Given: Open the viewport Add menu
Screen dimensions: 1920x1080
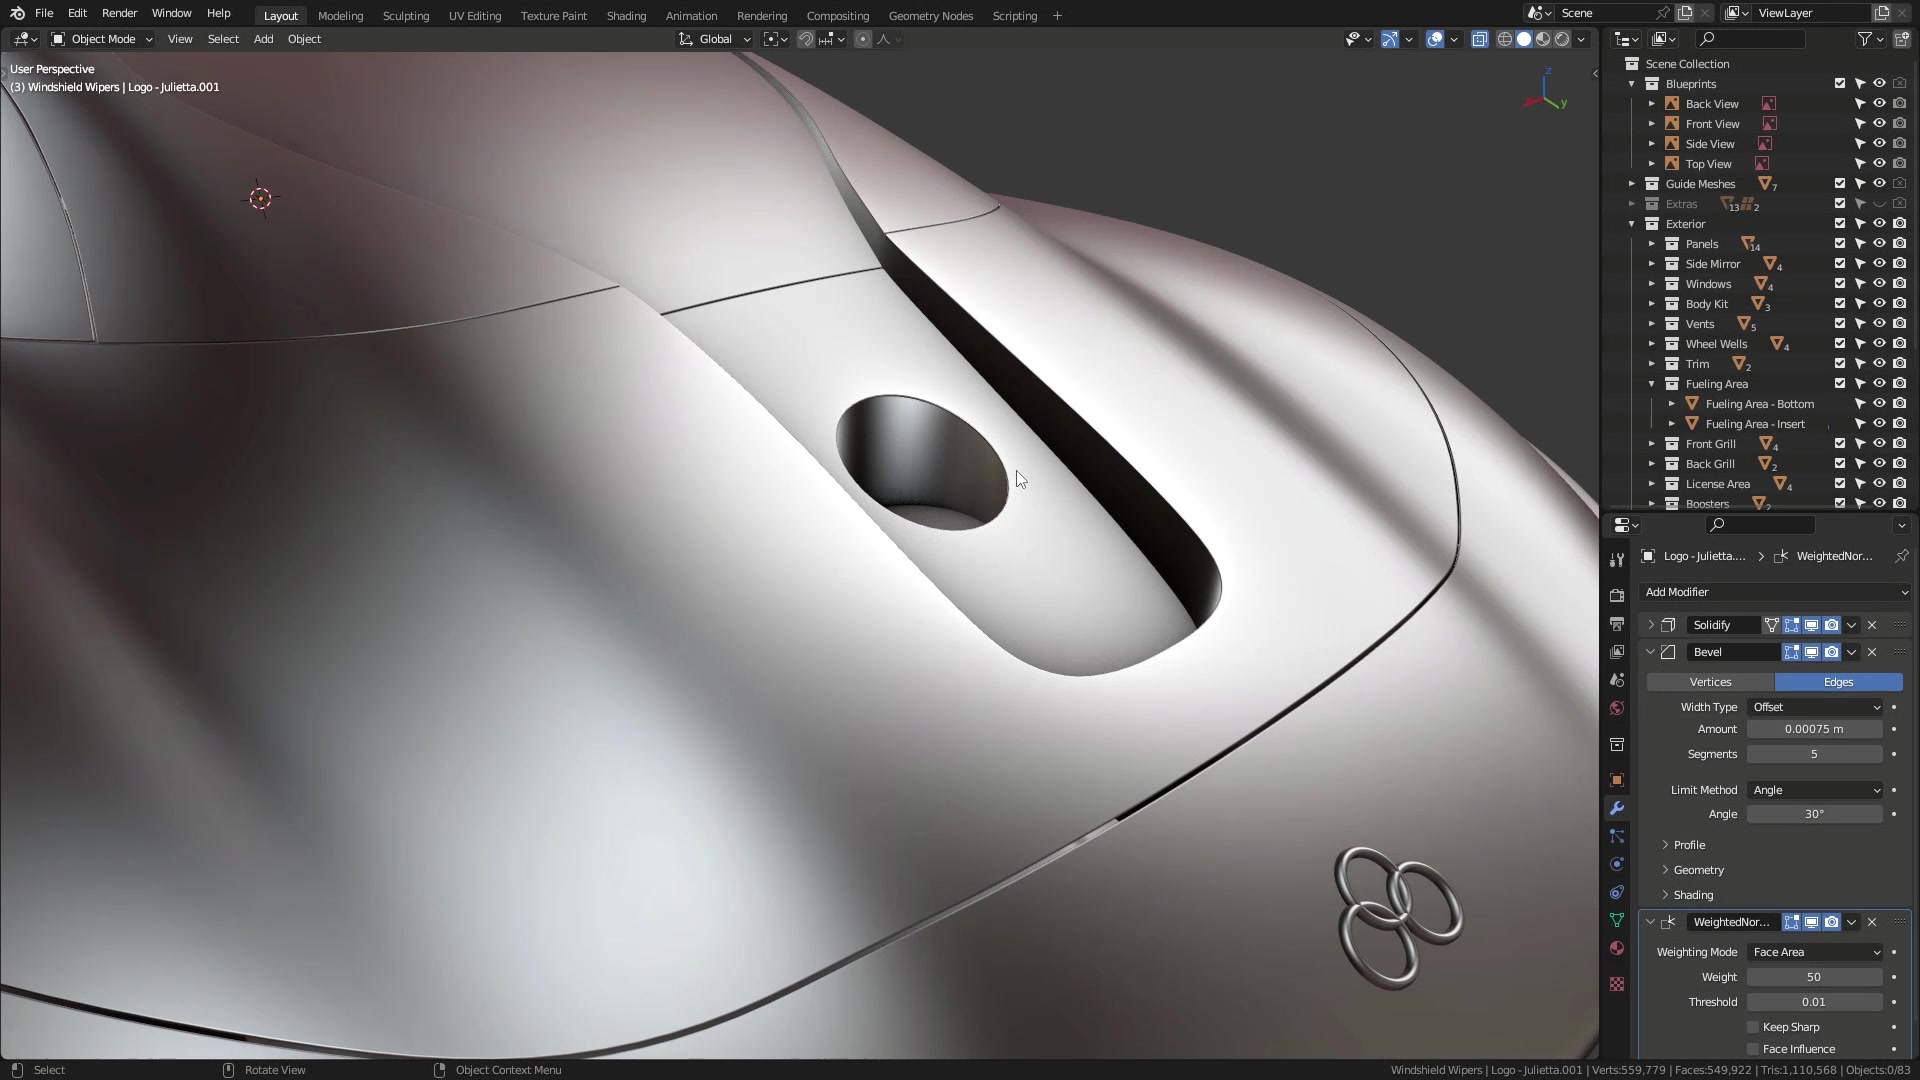Looking at the screenshot, I should click(x=263, y=39).
